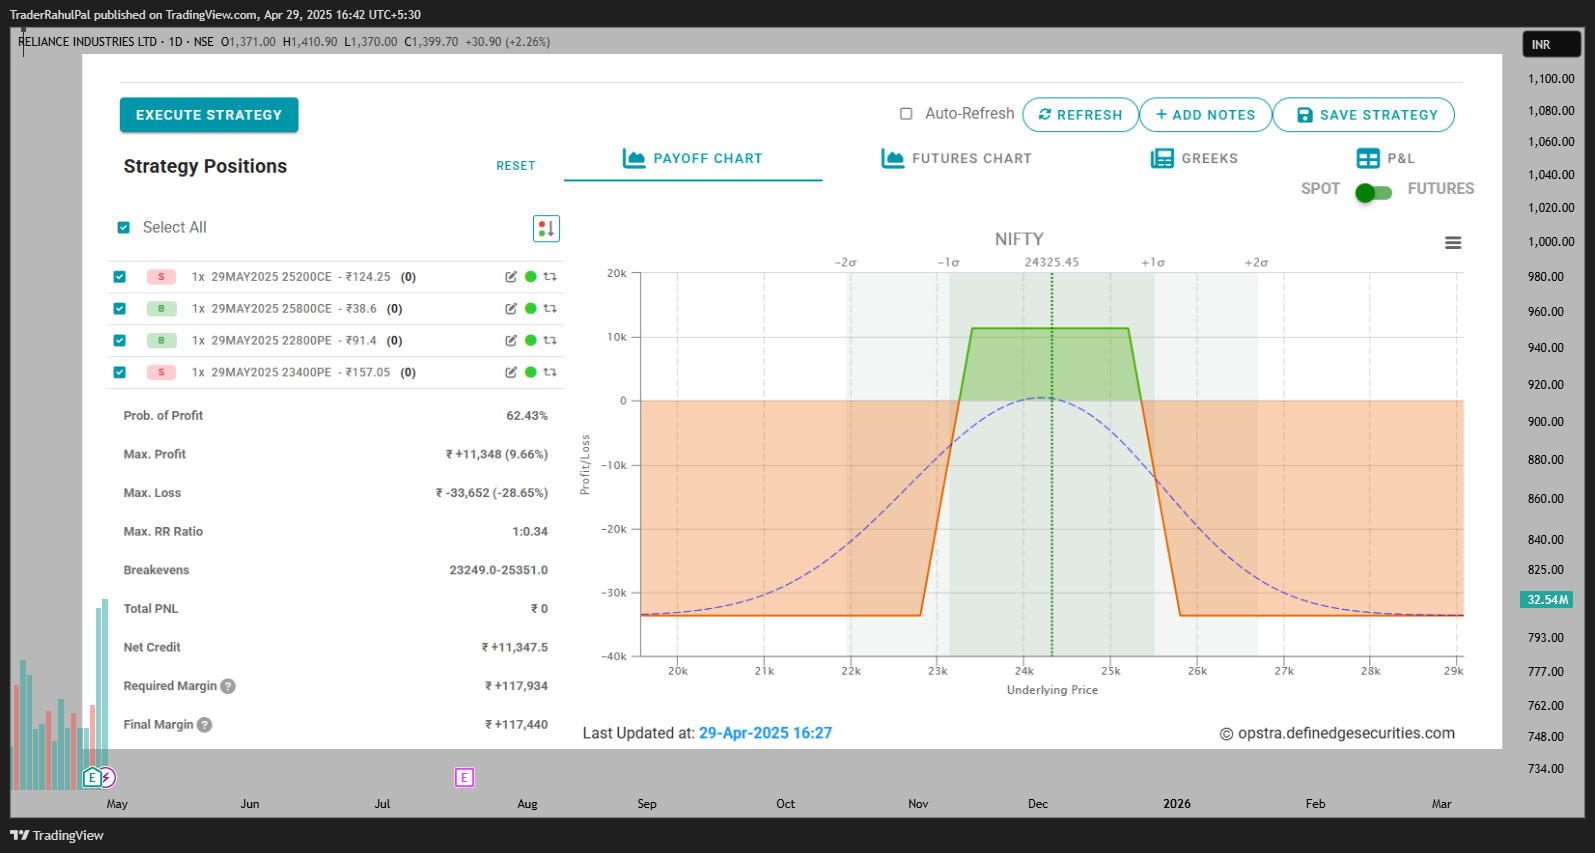Click the S sell badge on 23400PE row
Viewport: 1595px width, 853px height.
click(161, 373)
